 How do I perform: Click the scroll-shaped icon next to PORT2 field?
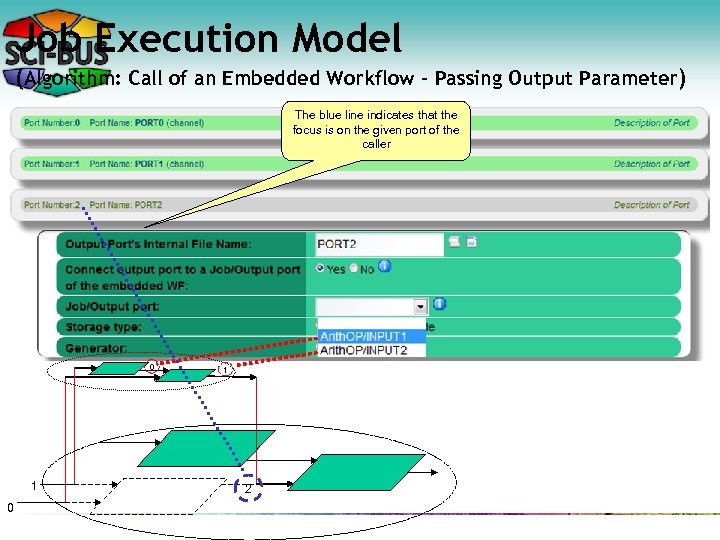click(454, 242)
